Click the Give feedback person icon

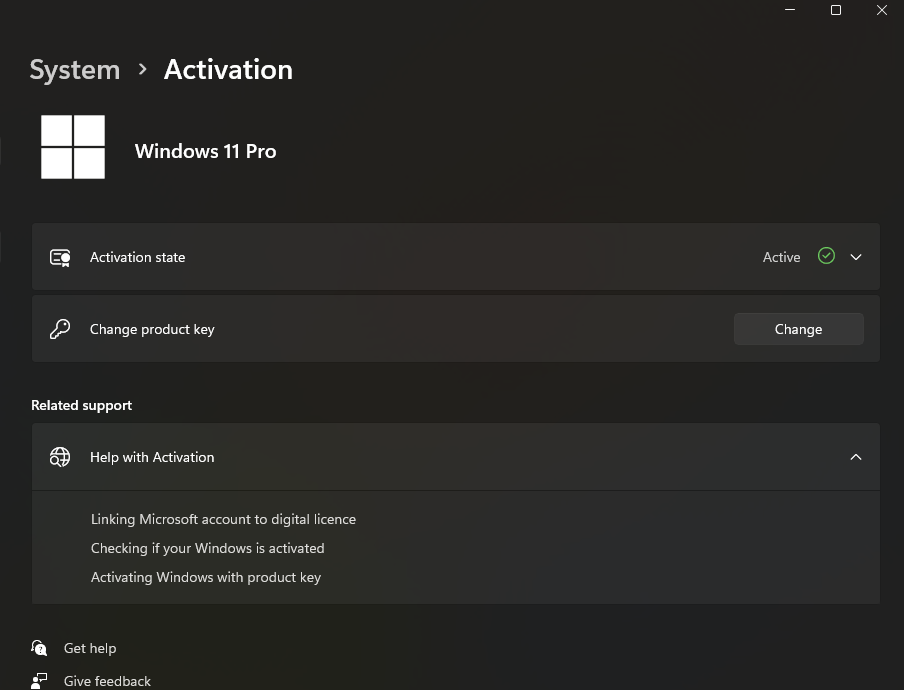pyautogui.click(x=39, y=681)
